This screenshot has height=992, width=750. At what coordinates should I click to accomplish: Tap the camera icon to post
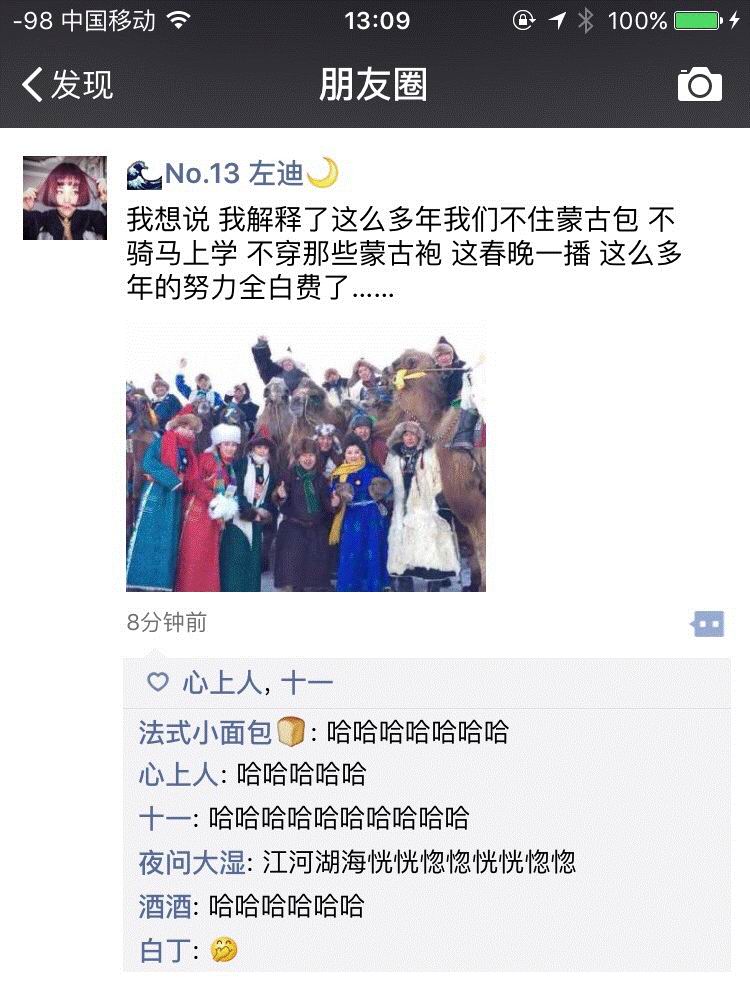click(699, 84)
